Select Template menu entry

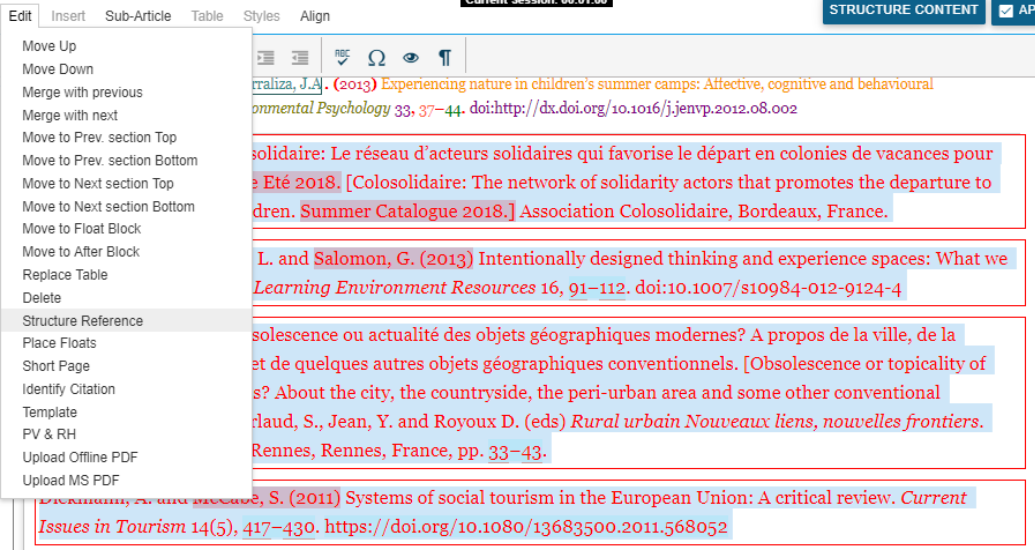(x=126, y=412)
